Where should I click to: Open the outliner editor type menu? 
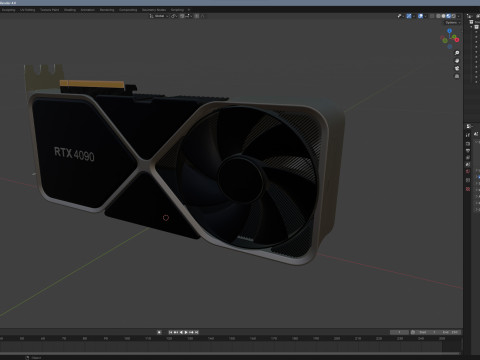(470, 16)
